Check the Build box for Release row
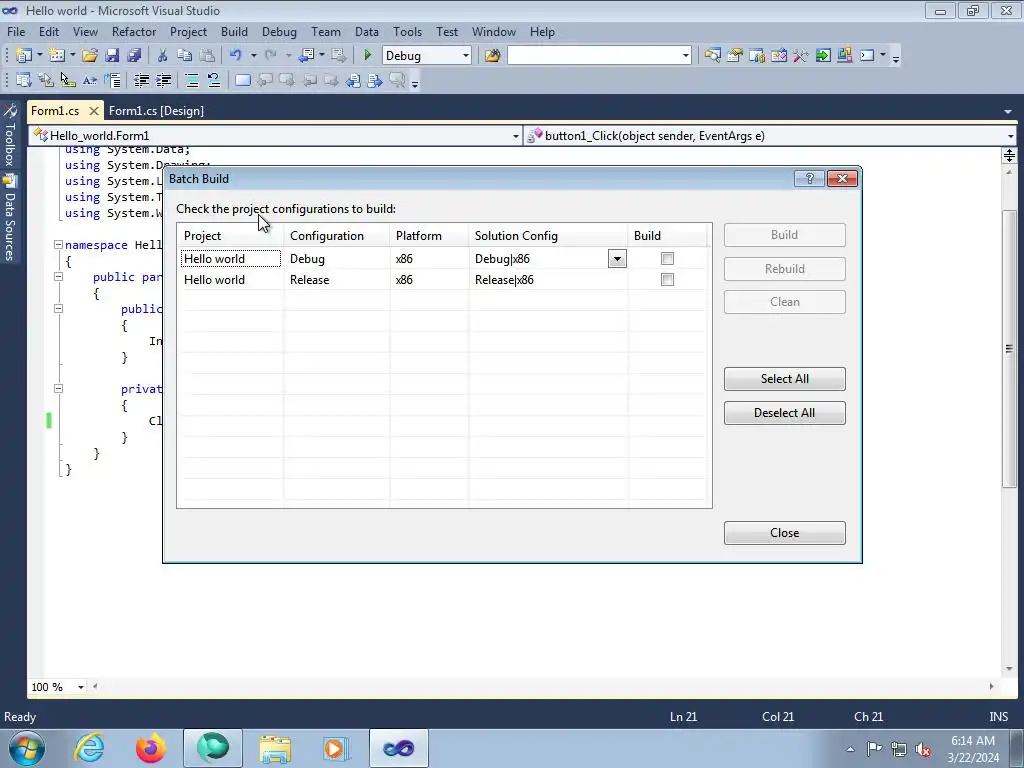The width and height of the screenshot is (1024, 768). 667,280
